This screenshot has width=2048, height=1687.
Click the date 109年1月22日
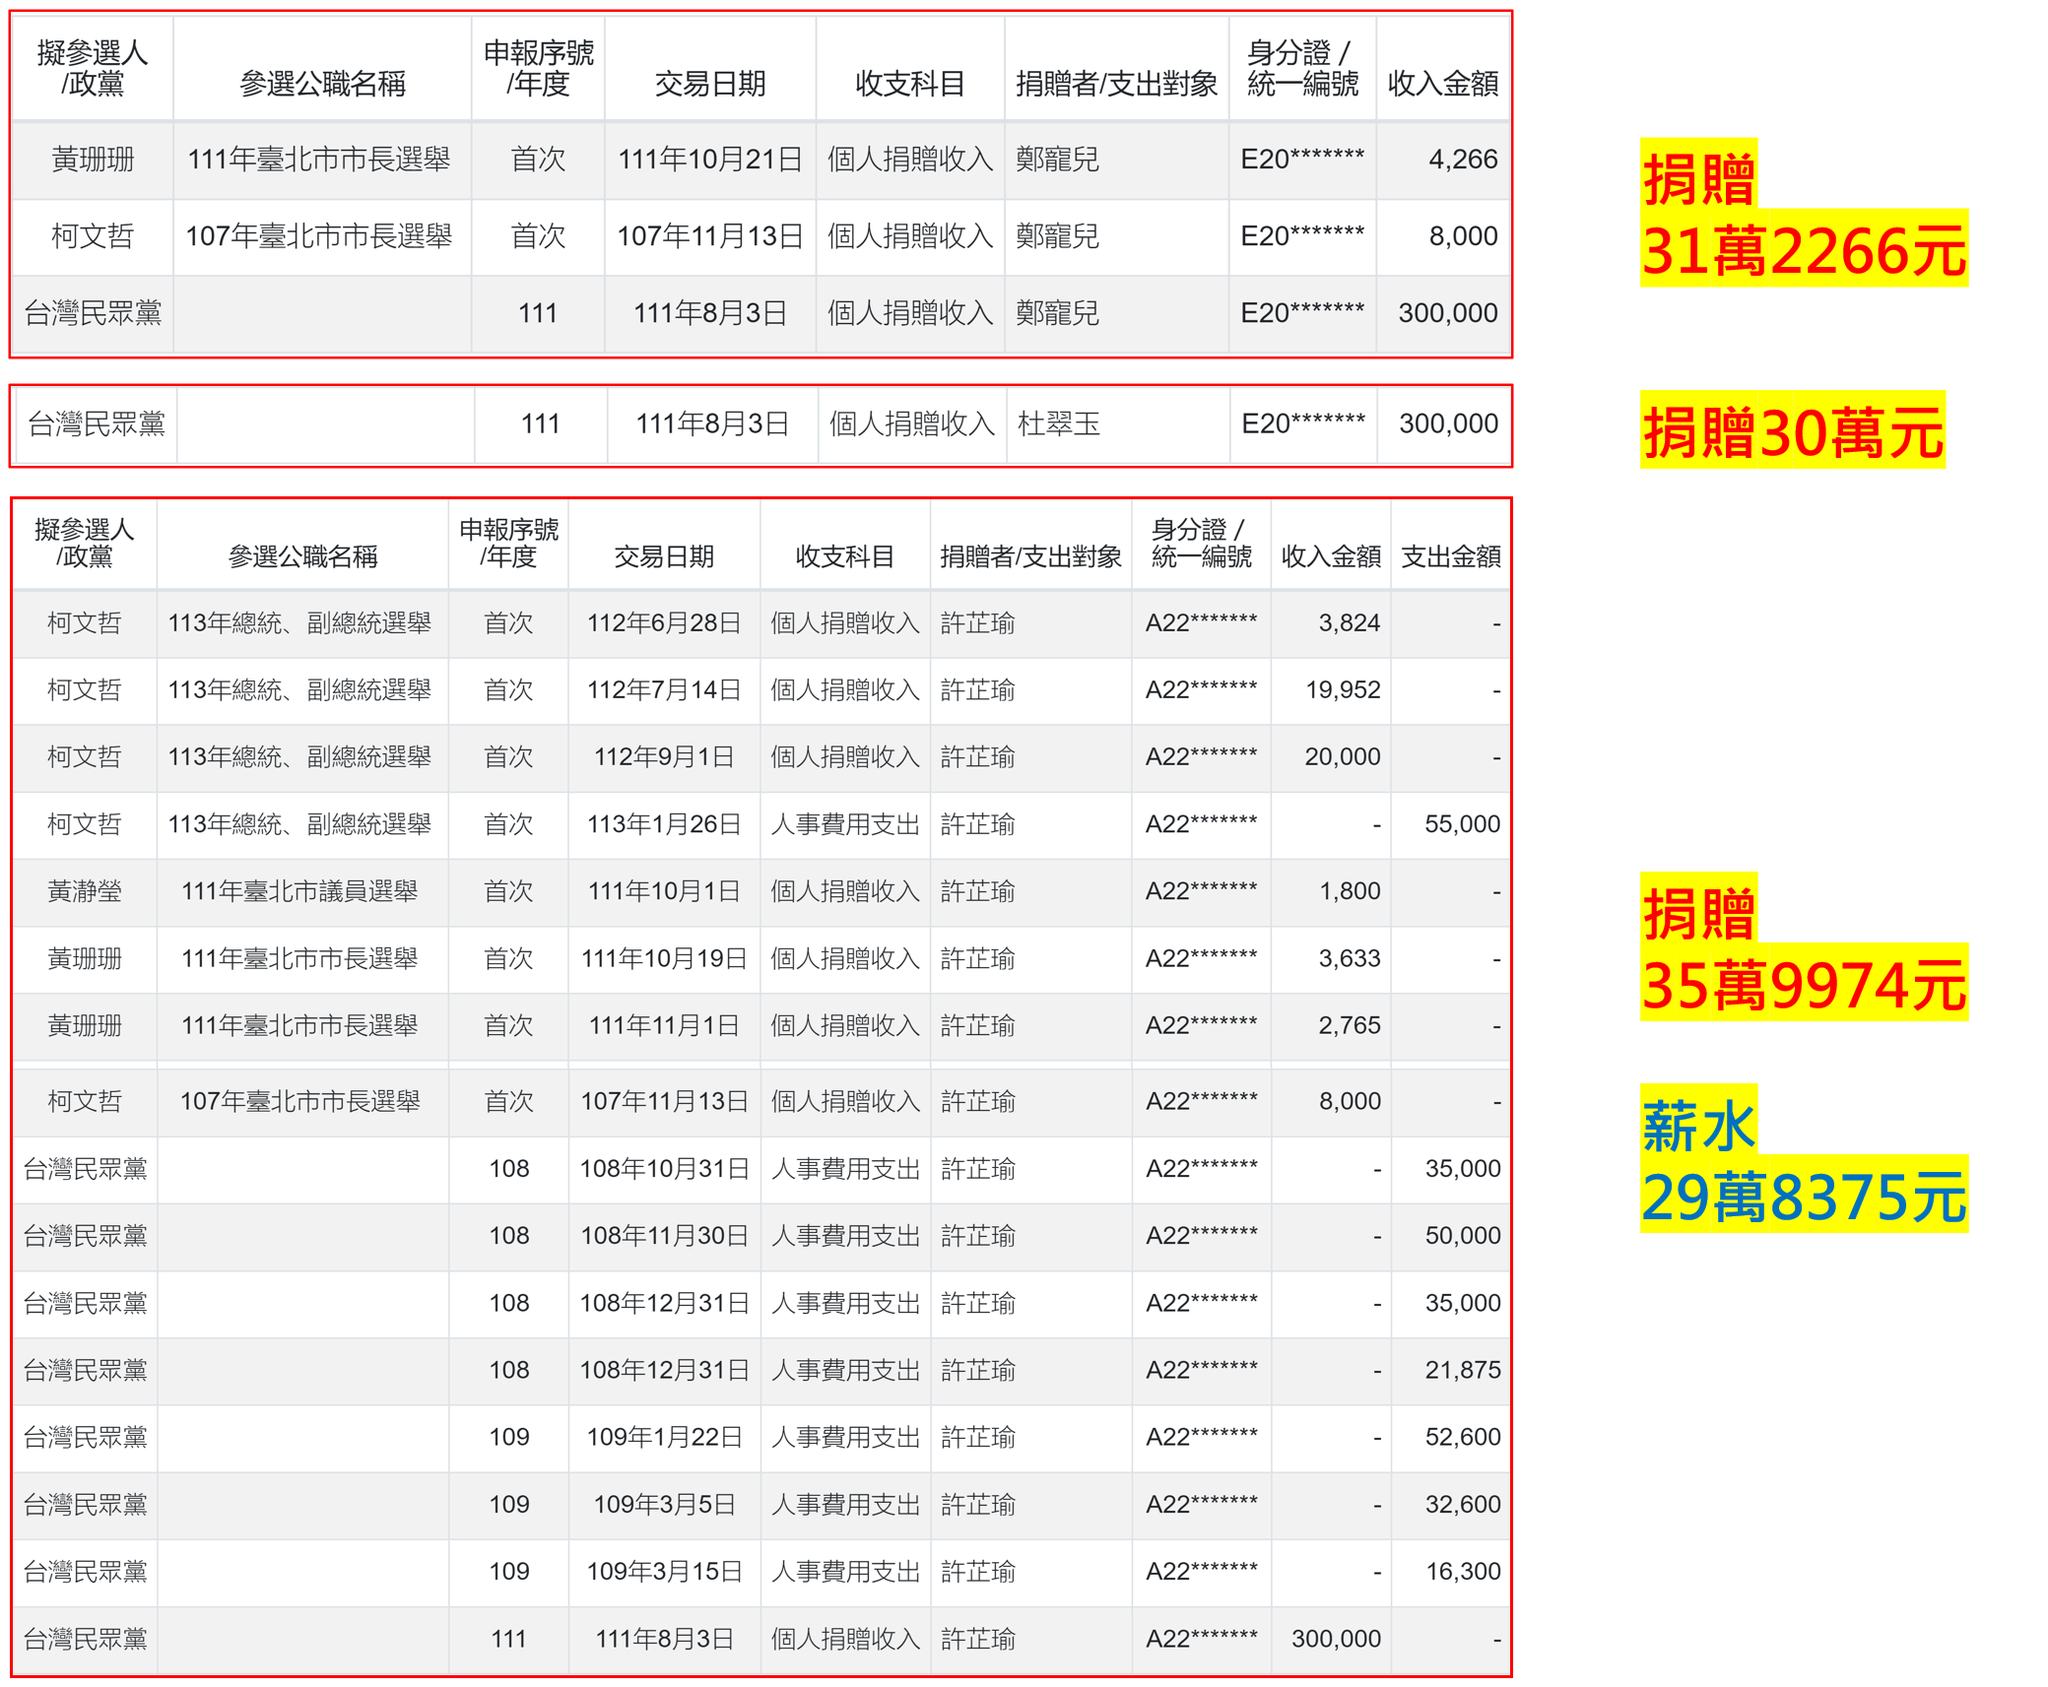pos(664,1437)
